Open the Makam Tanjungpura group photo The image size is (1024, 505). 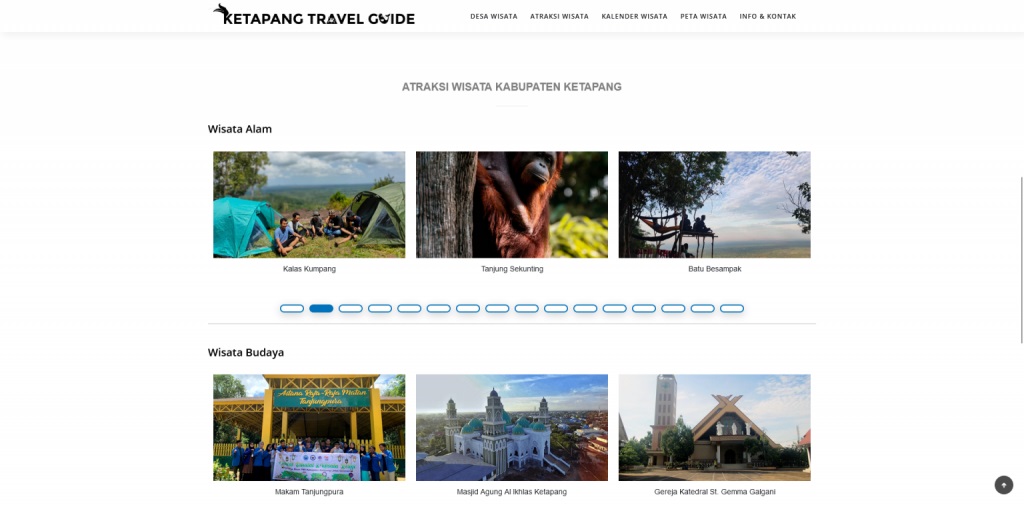pyautogui.click(x=309, y=427)
